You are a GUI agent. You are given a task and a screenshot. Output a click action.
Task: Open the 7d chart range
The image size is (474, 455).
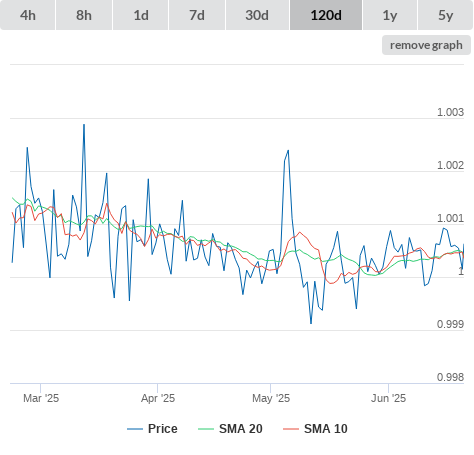pos(197,15)
